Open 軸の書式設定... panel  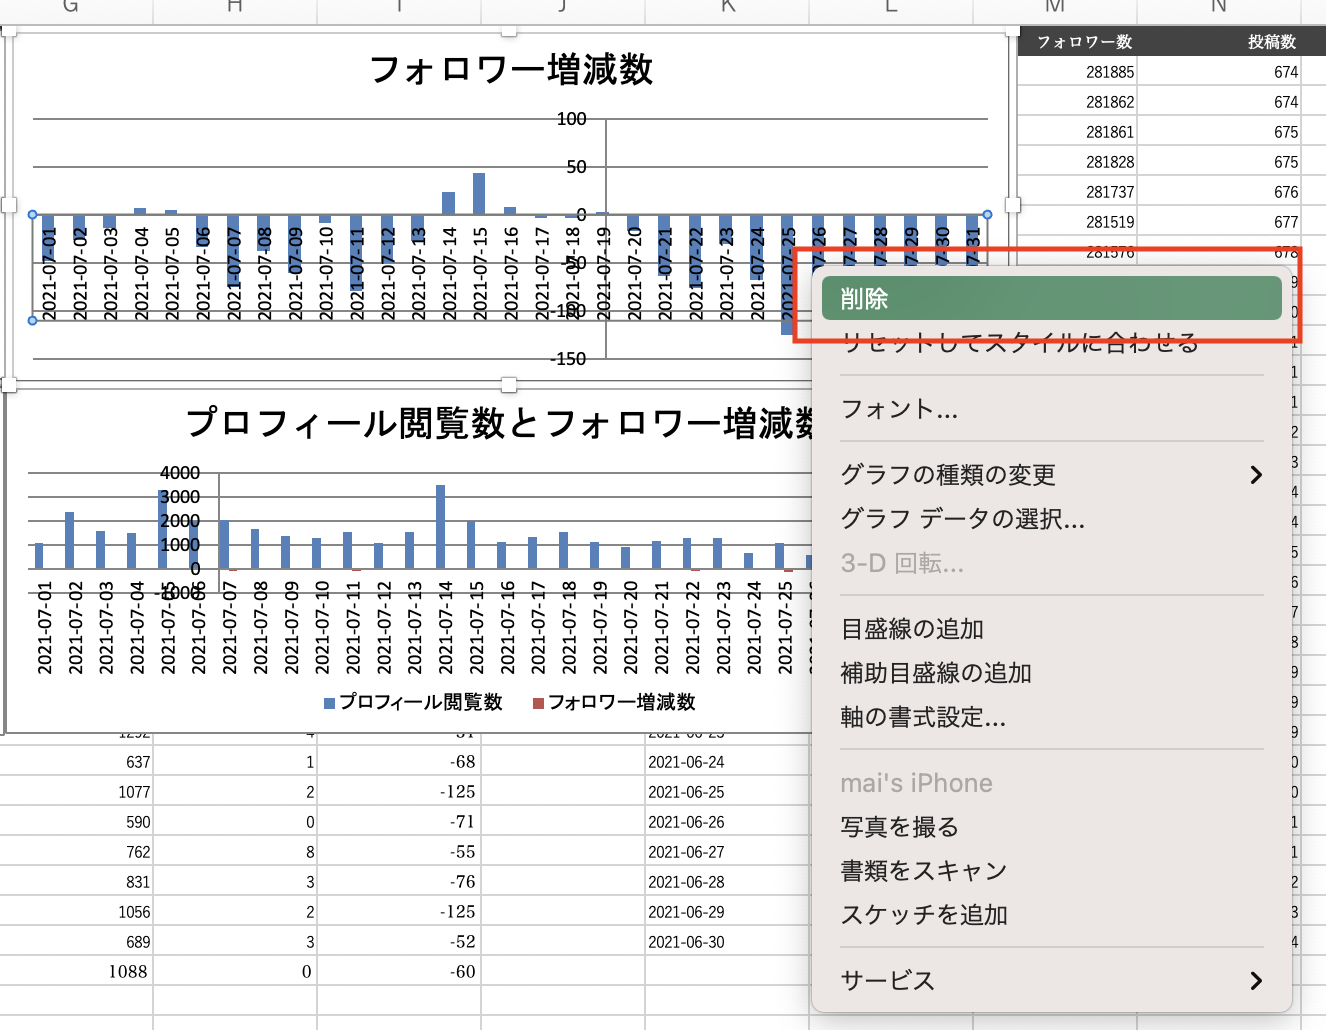click(x=923, y=717)
